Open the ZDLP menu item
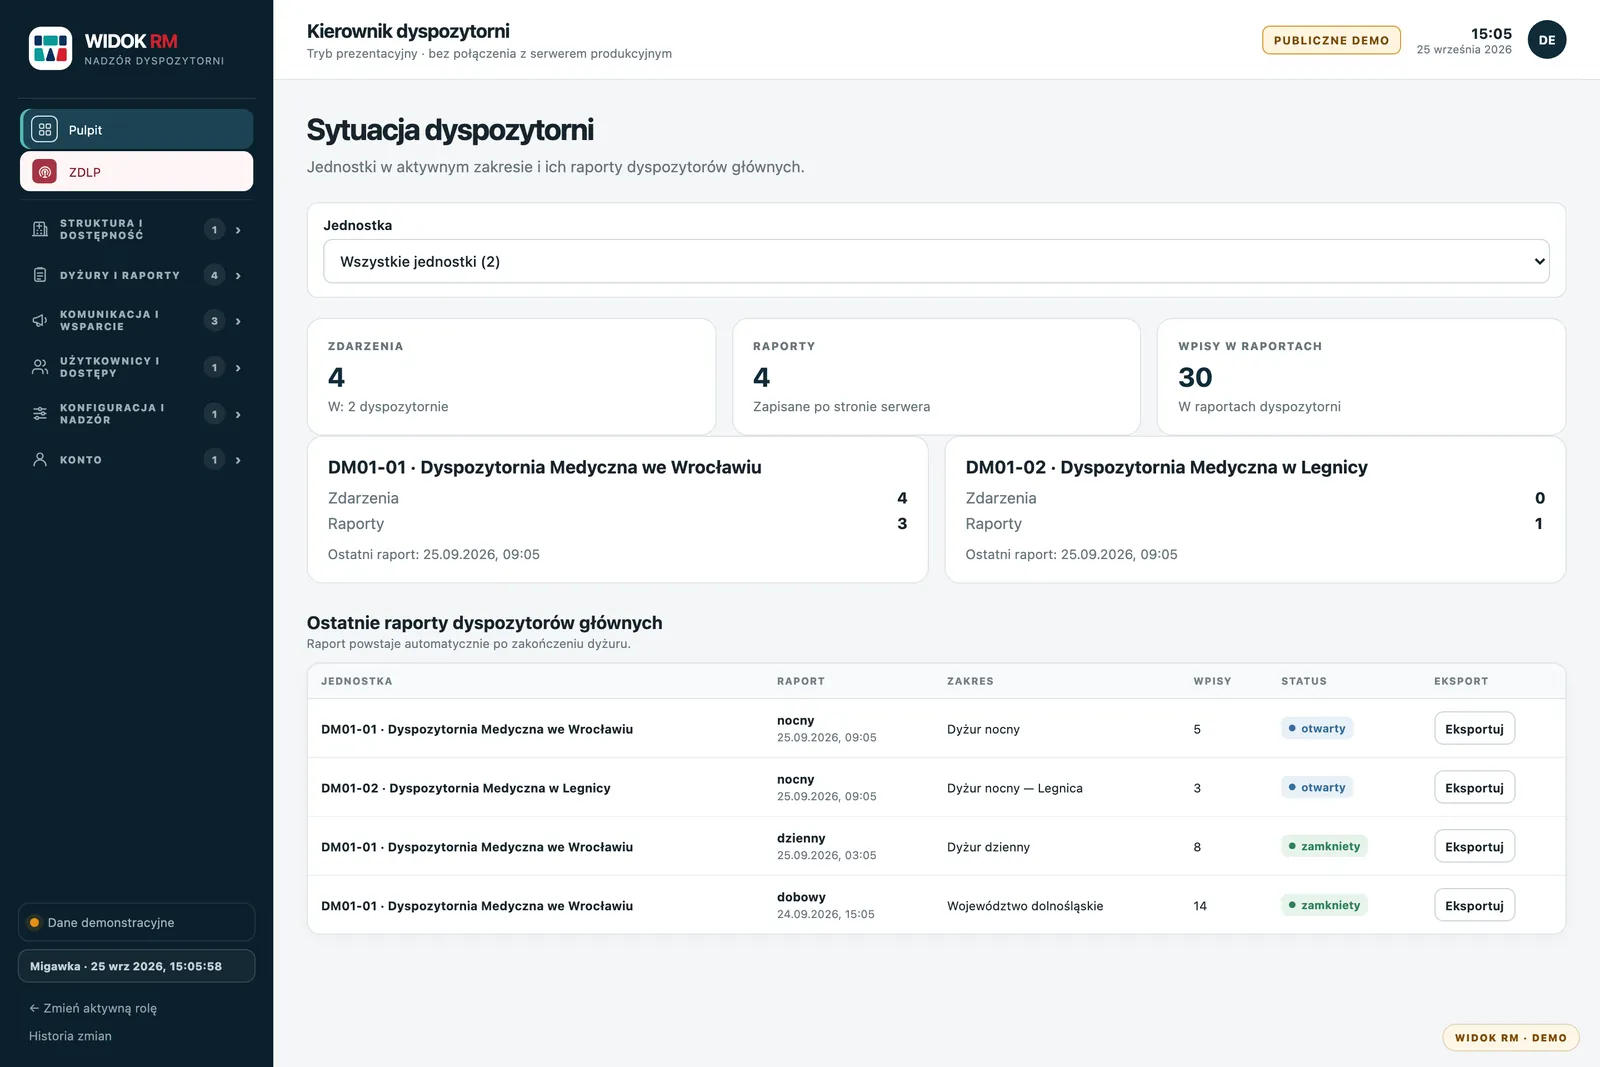This screenshot has height=1067, width=1600. tap(137, 172)
